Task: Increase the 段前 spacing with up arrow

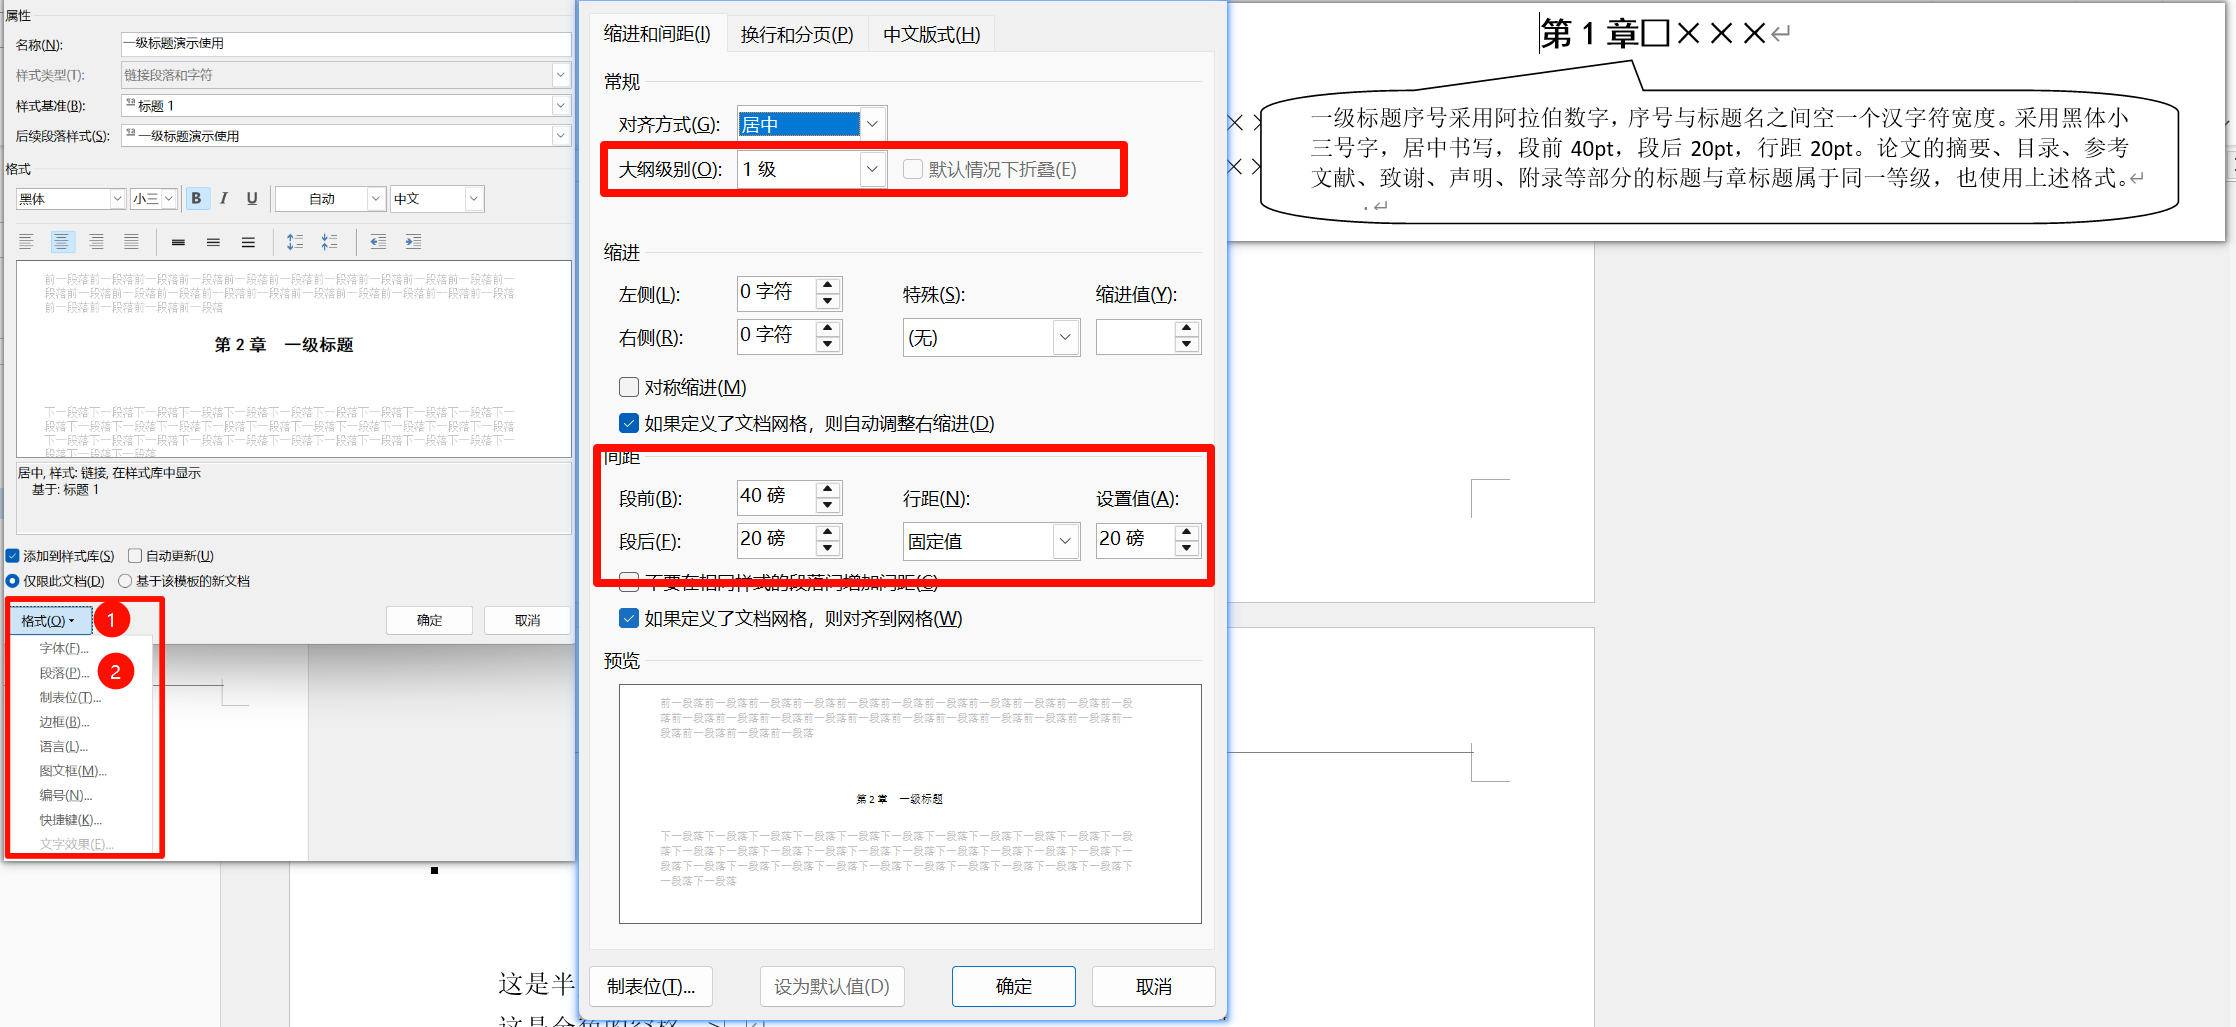Action: click(x=828, y=489)
